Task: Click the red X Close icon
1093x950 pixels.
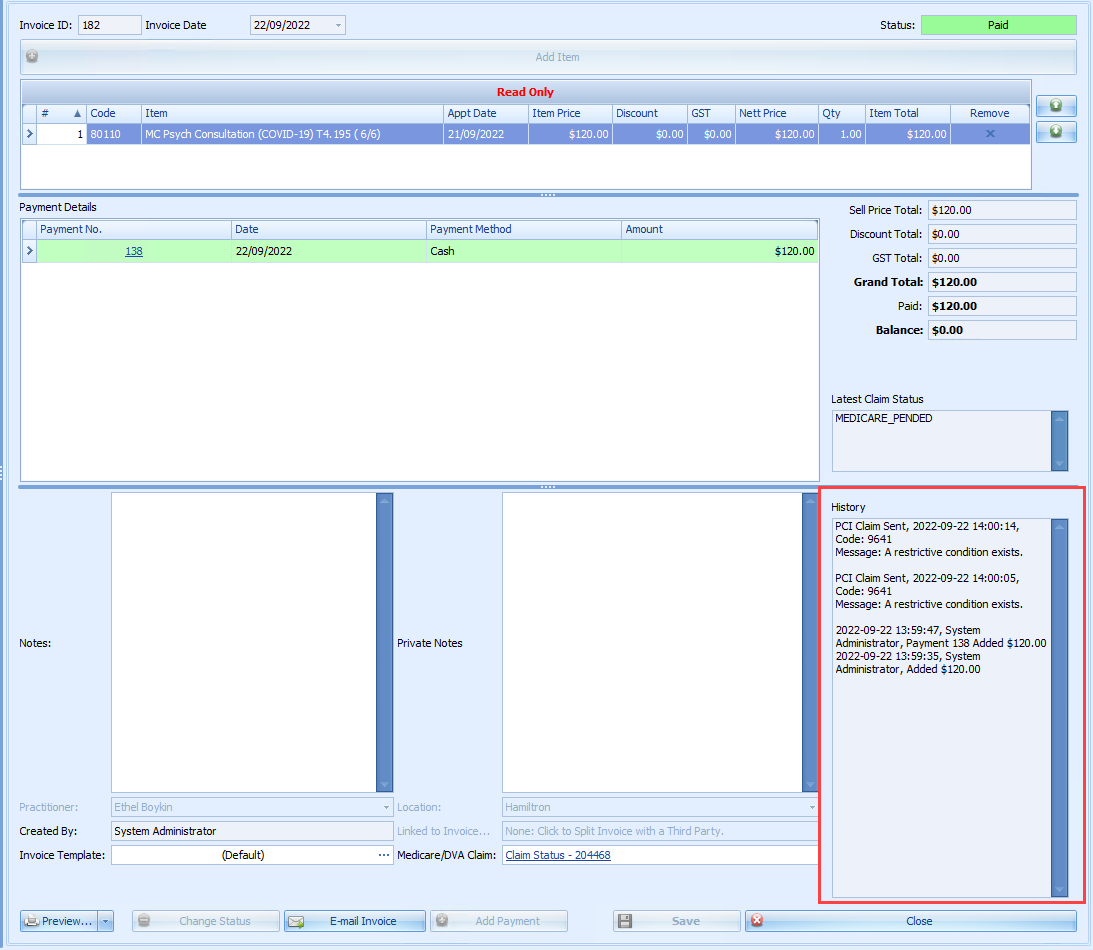Action: click(757, 920)
